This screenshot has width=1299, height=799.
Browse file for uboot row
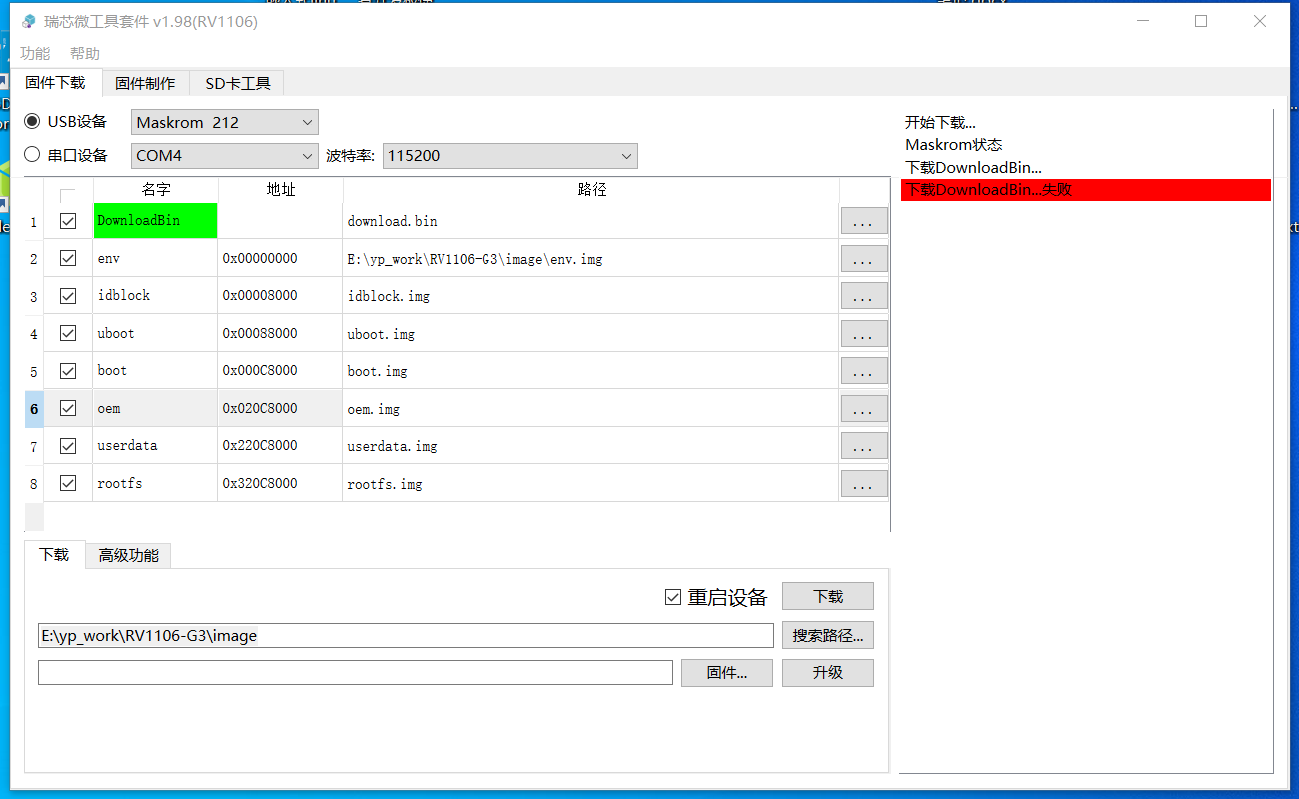pyautogui.click(x=864, y=333)
